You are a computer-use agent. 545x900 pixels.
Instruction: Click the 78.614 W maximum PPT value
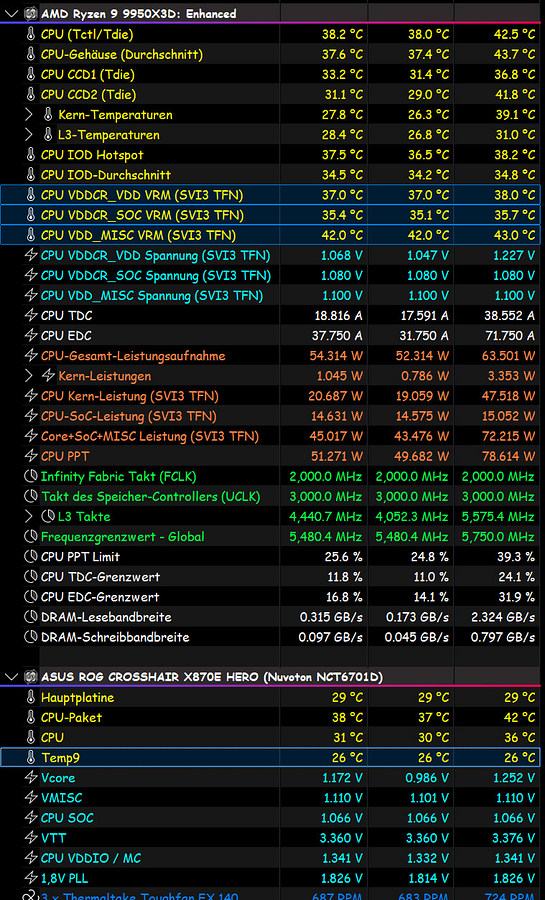tap(508, 456)
